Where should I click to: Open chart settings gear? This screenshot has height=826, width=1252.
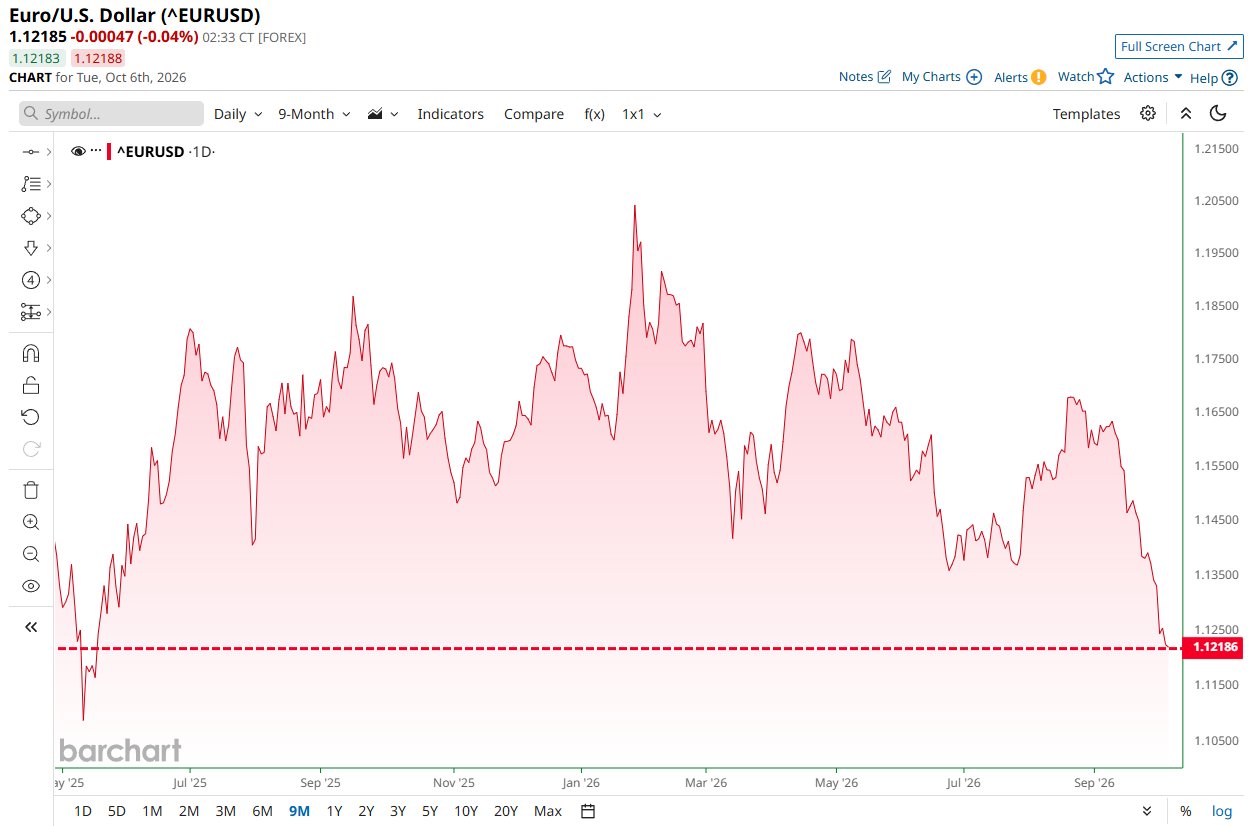[x=1148, y=113]
